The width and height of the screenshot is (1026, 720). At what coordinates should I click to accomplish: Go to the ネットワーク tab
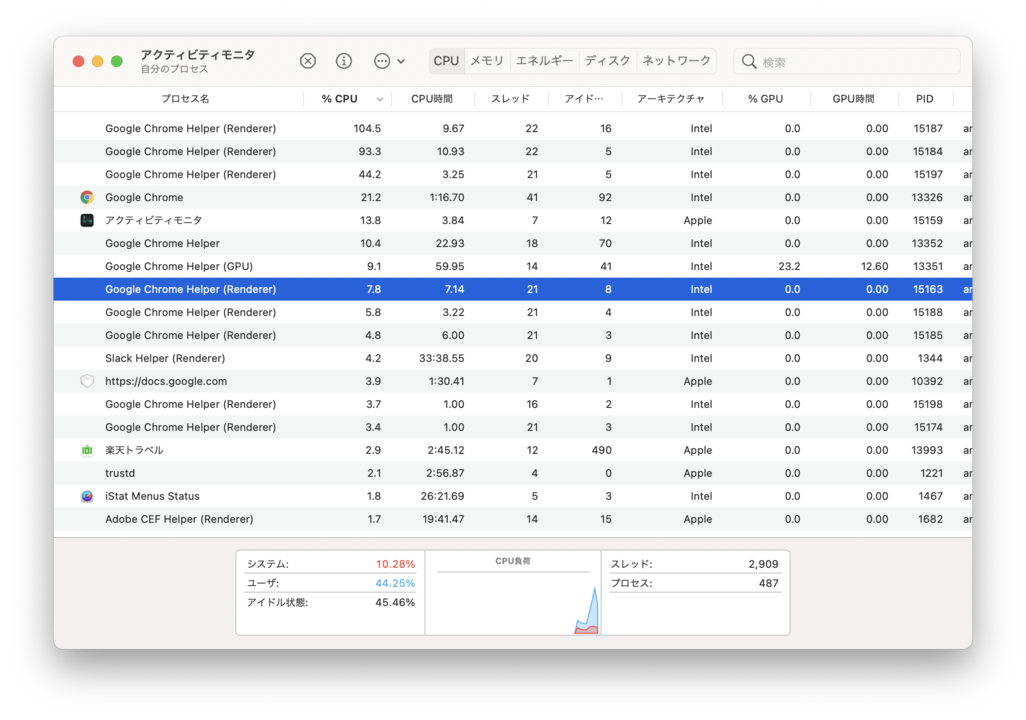pyautogui.click(x=677, y=61)
